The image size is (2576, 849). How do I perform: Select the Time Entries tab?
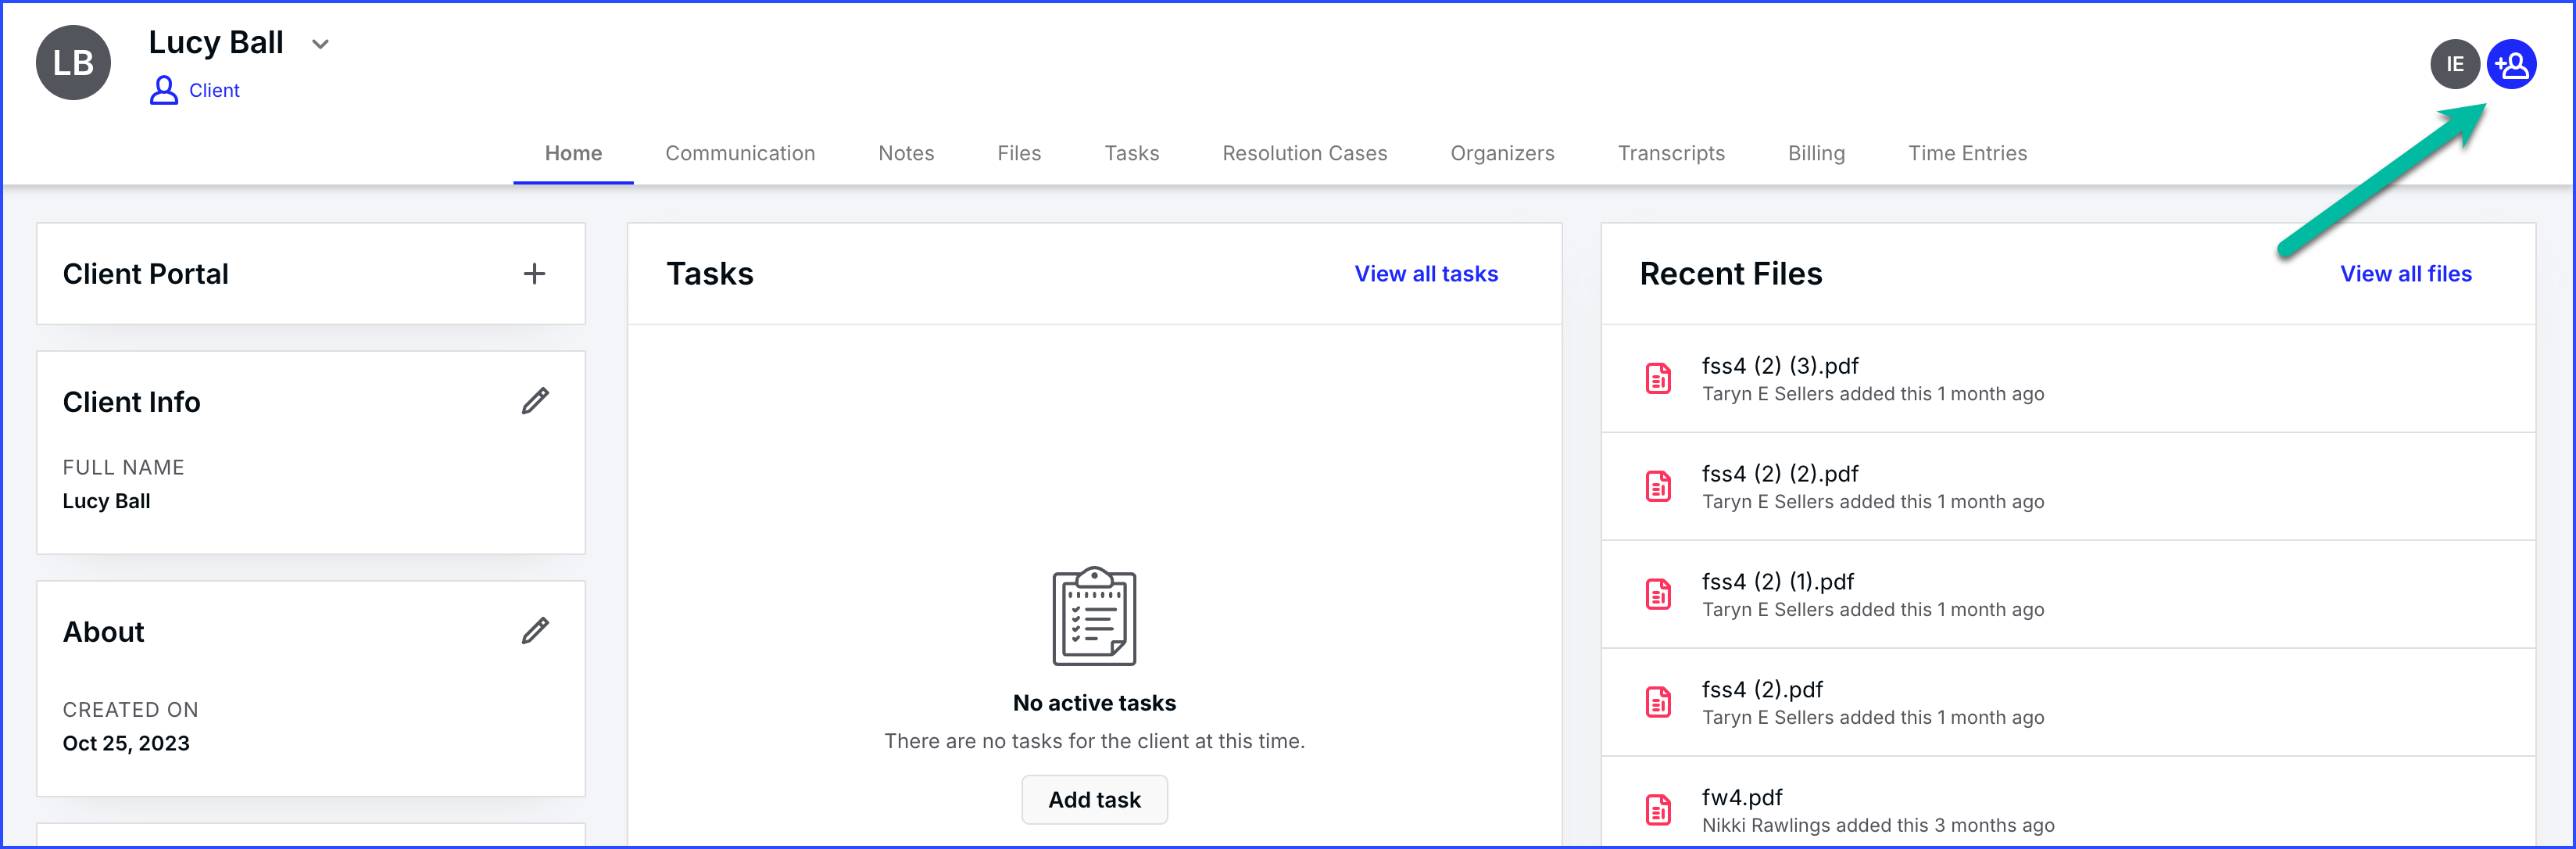[1967, 153]
